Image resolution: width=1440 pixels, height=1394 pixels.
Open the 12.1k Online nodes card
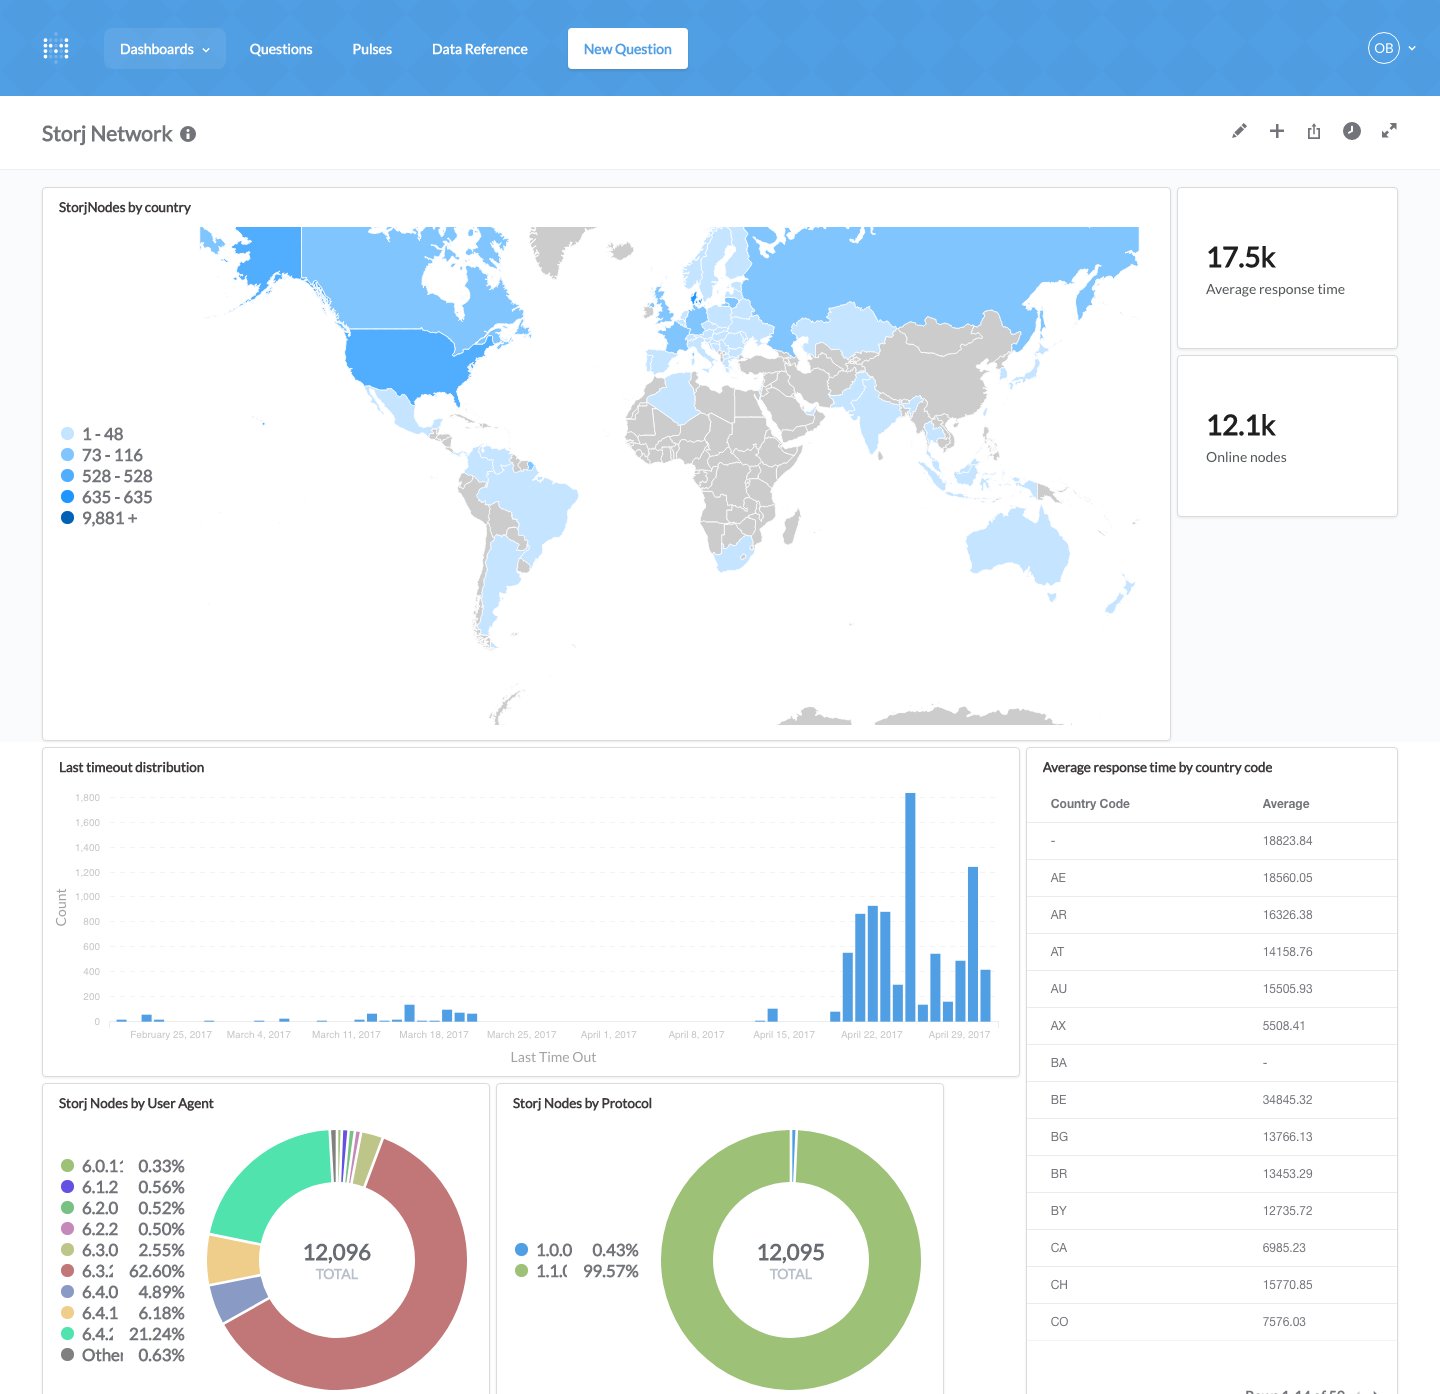[x=1287, y=436]
